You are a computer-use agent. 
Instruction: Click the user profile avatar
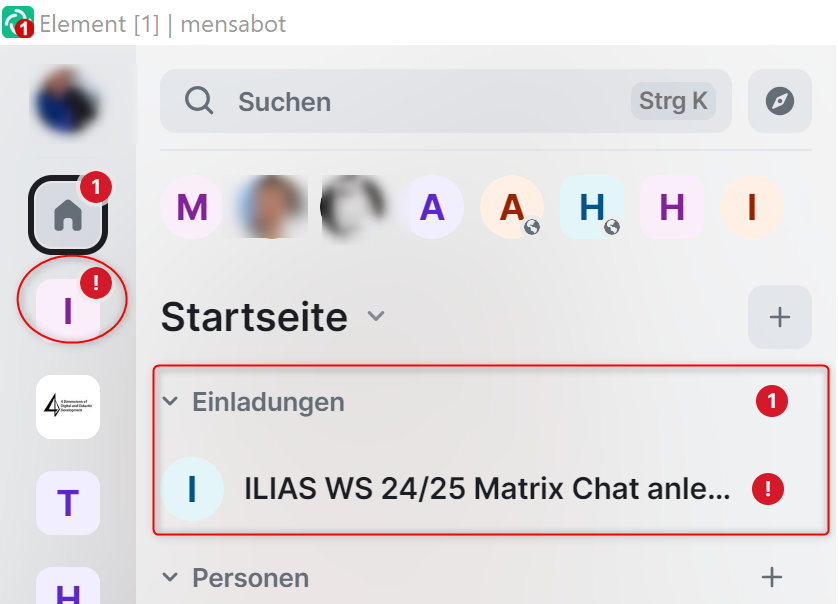[67, 101]
